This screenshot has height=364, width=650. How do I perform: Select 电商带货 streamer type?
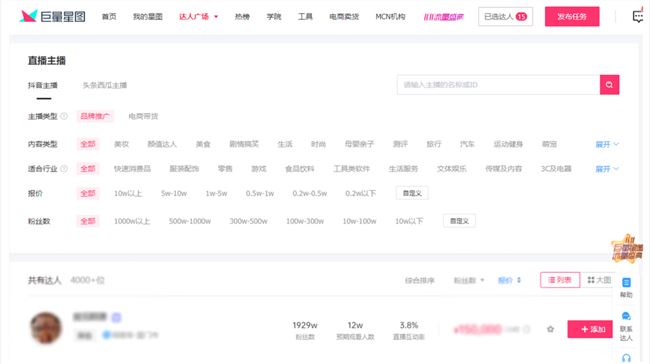pos(143,116)
